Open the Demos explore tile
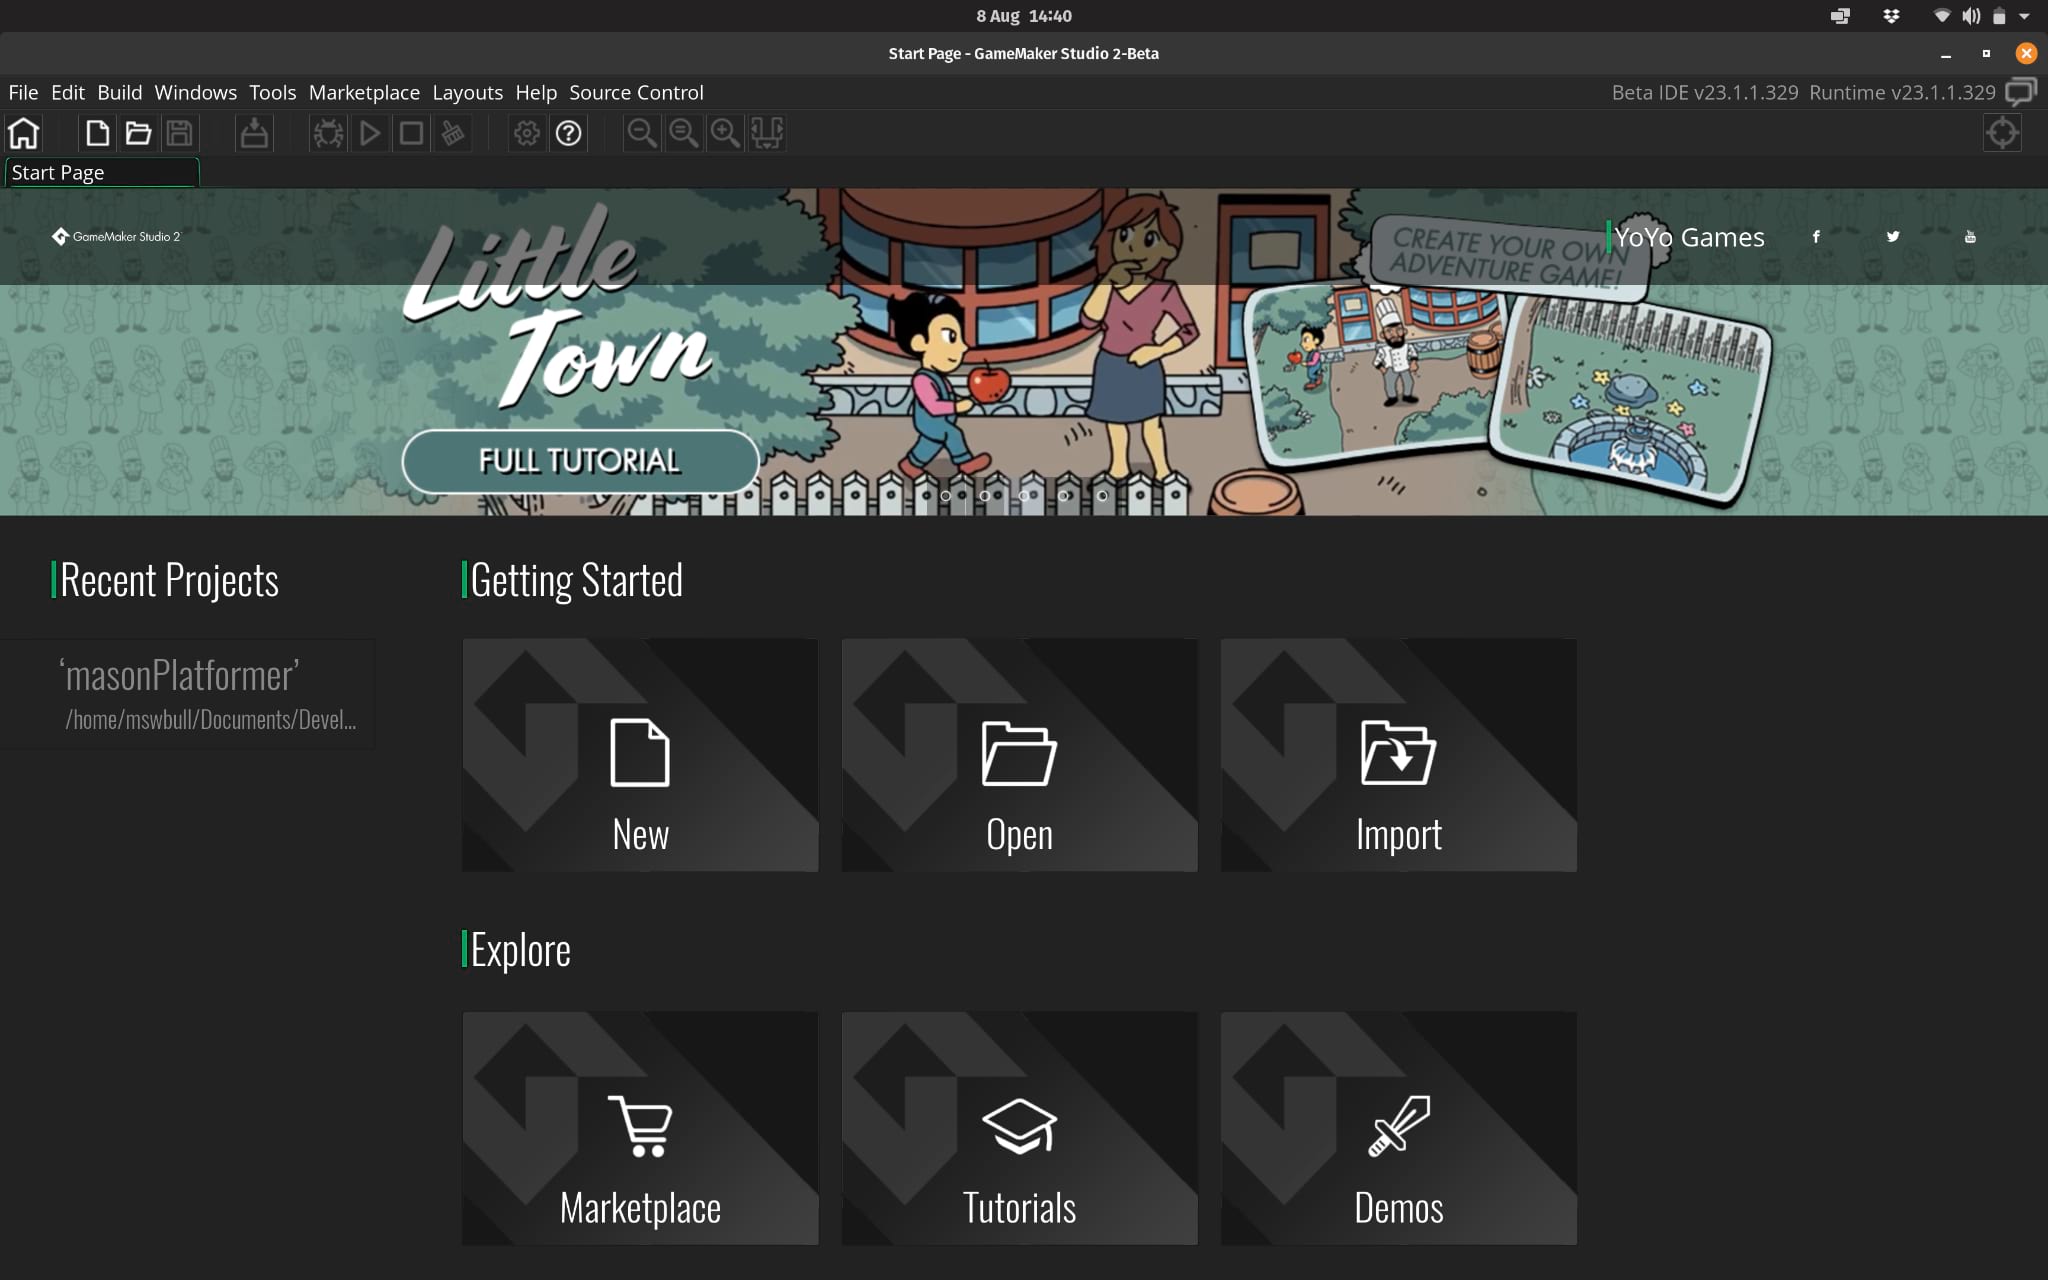 [1398, 1128]
